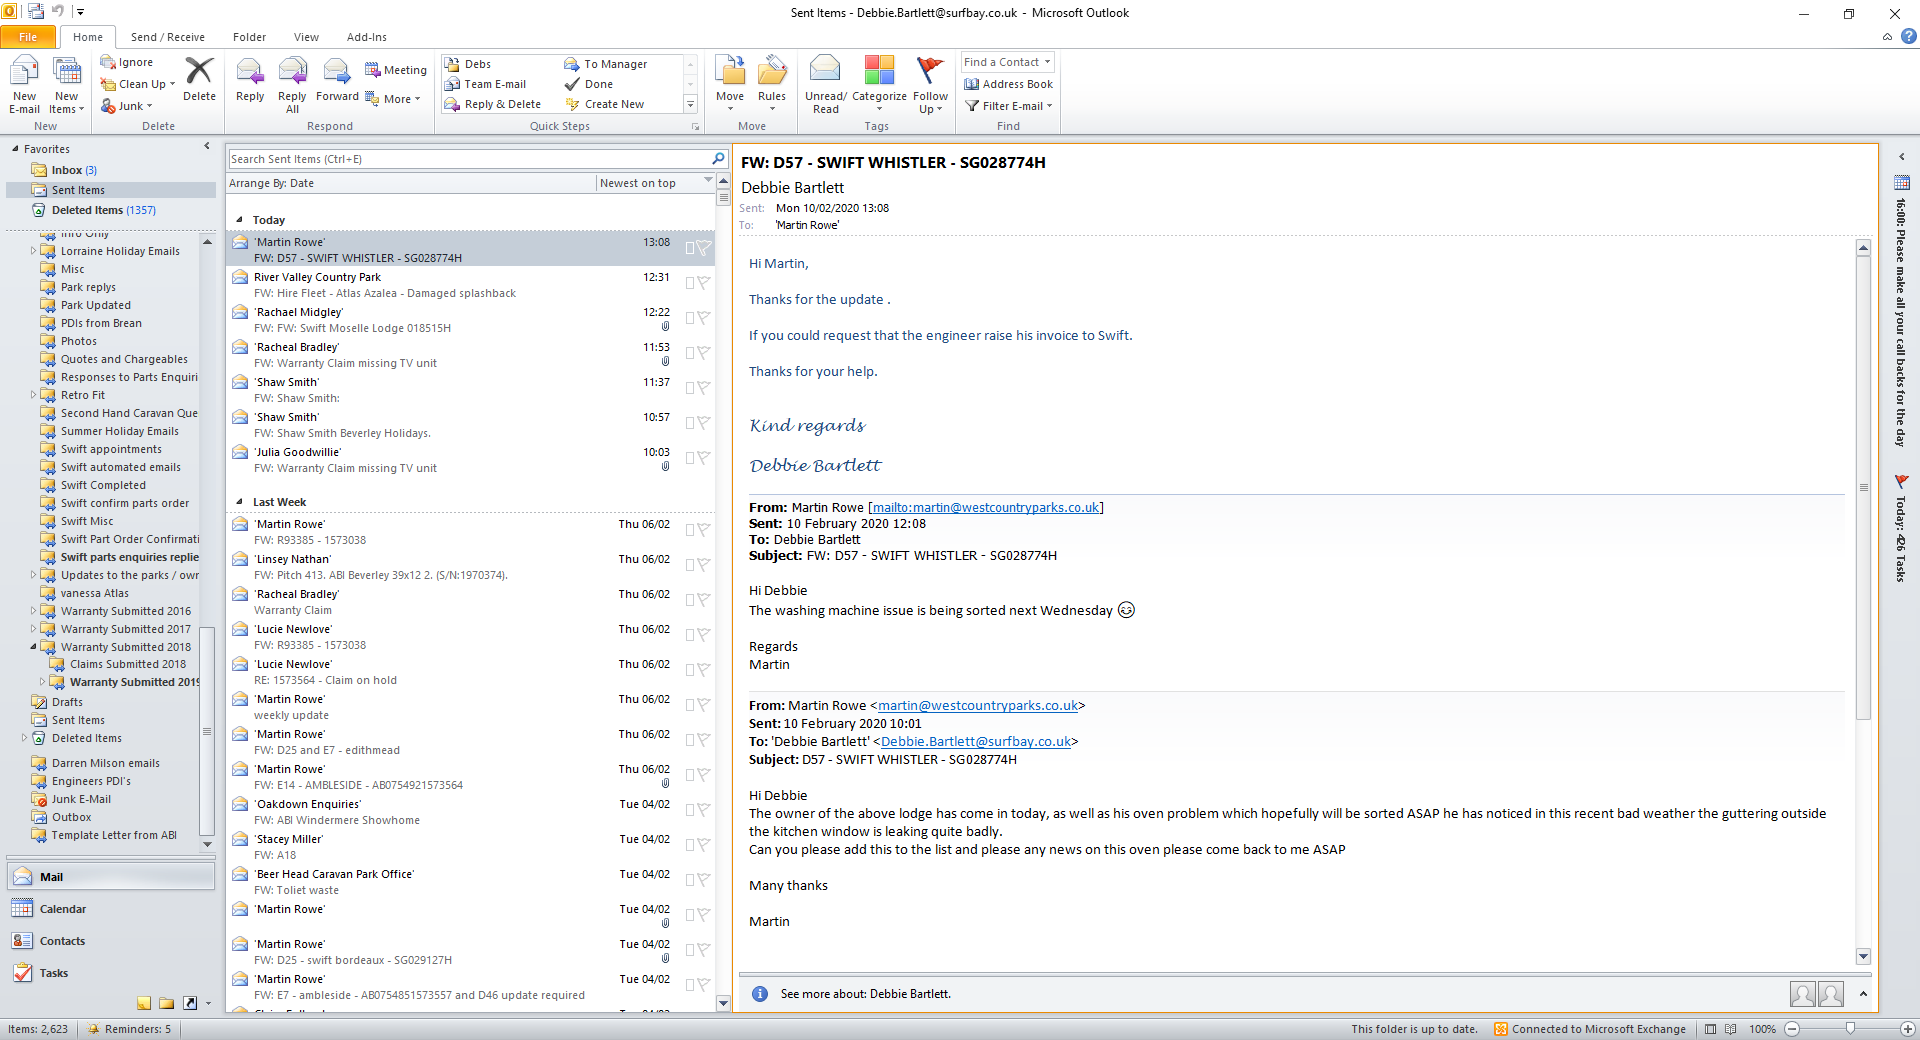Viewport: 1920px width, 1040px height.
Task: Expand Warranty Submitted 2016 folder
Action: point(33,611)
